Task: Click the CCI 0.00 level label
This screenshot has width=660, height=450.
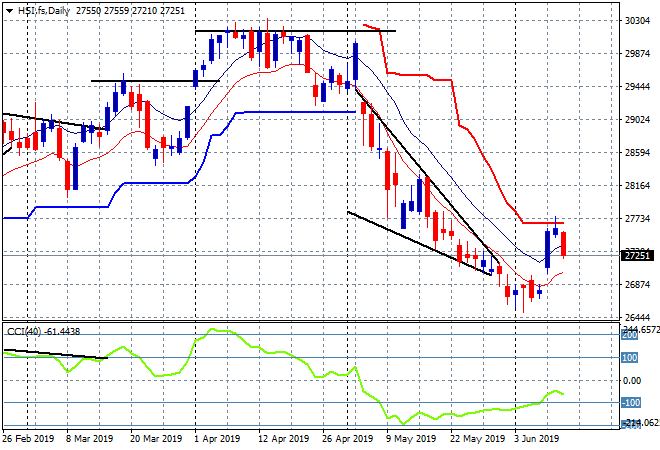Action: point(632,381)
